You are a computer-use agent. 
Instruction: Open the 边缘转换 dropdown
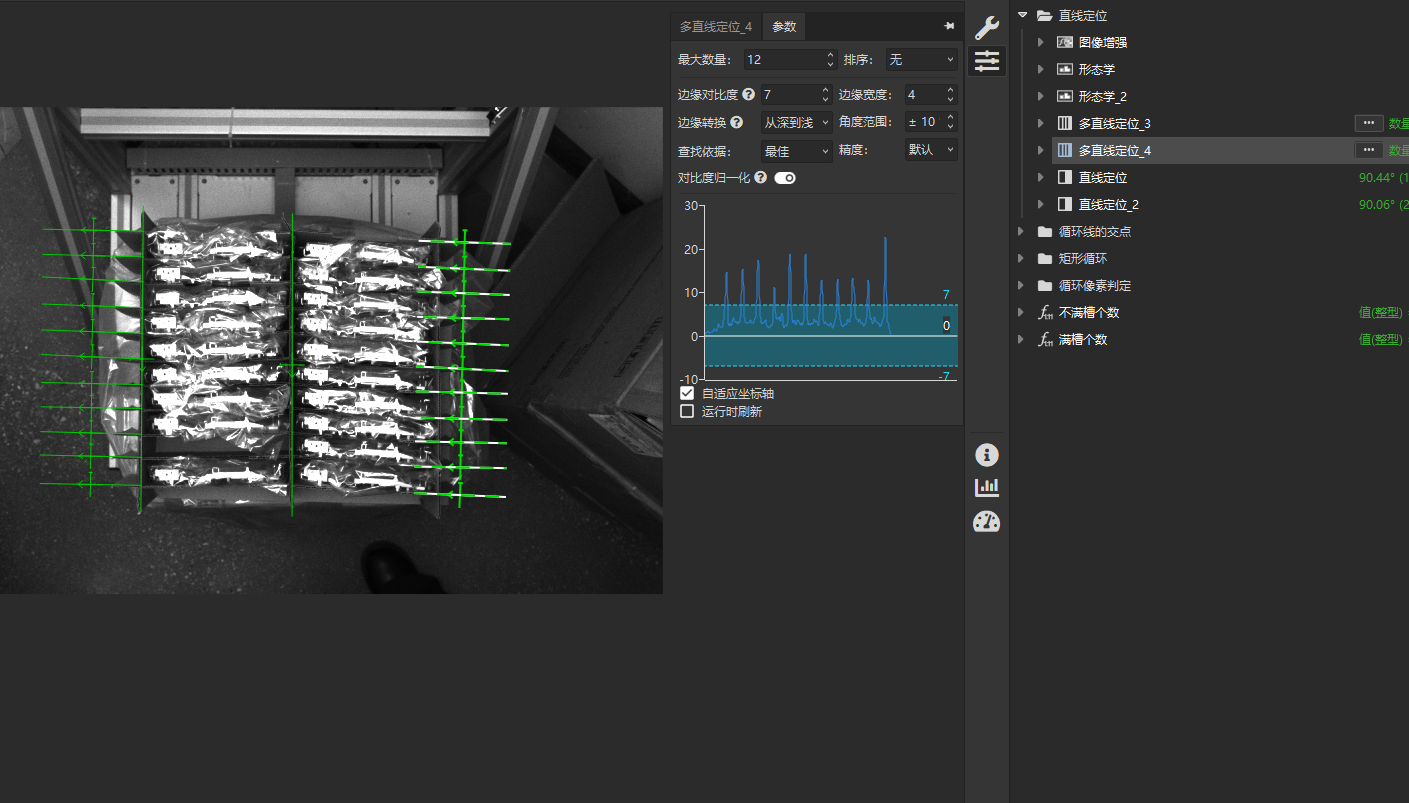(x=797, y=122)
